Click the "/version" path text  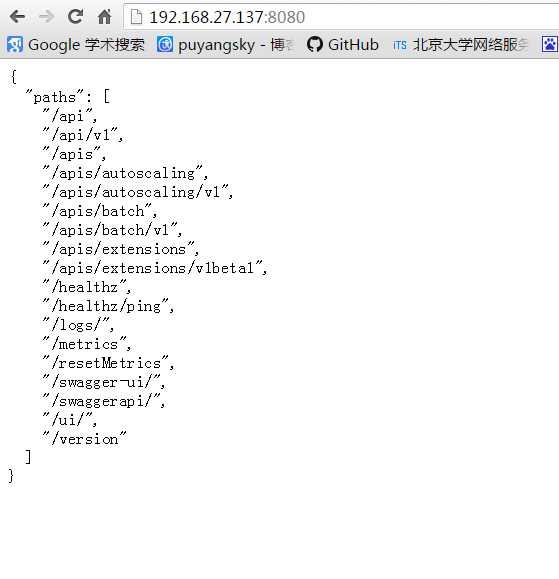pos(84,439)
